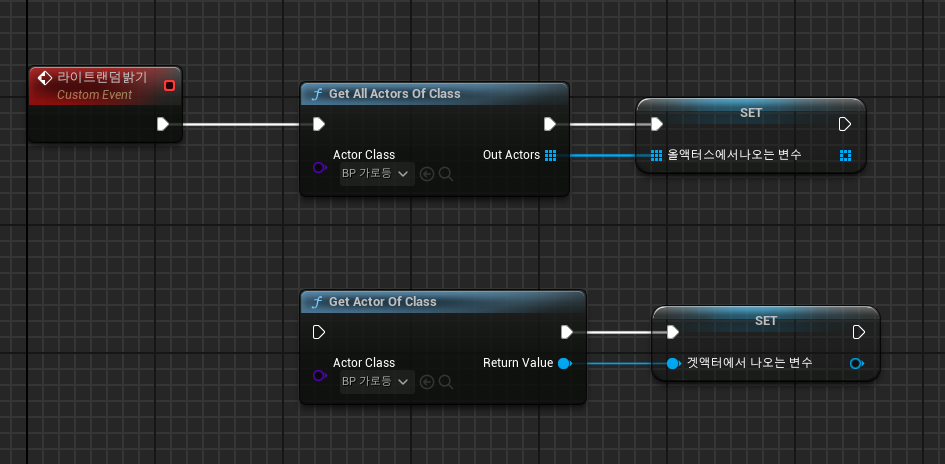Click output exec pin of 올액터스에서나오는 변수 SET node

(845, 124)
